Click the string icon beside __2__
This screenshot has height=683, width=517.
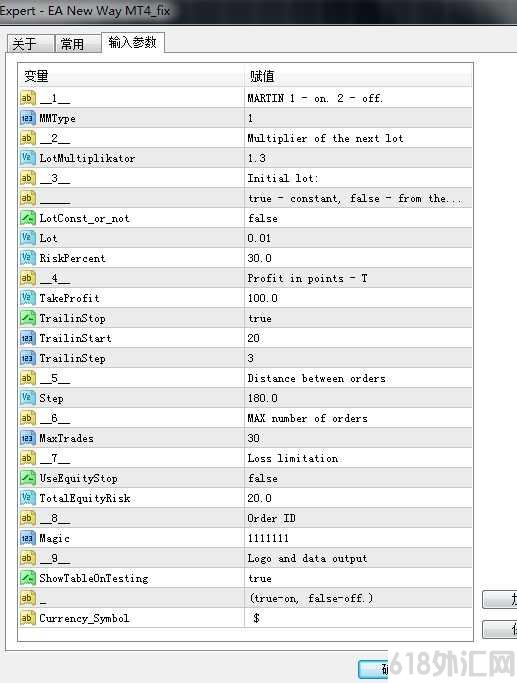point(27,138)
